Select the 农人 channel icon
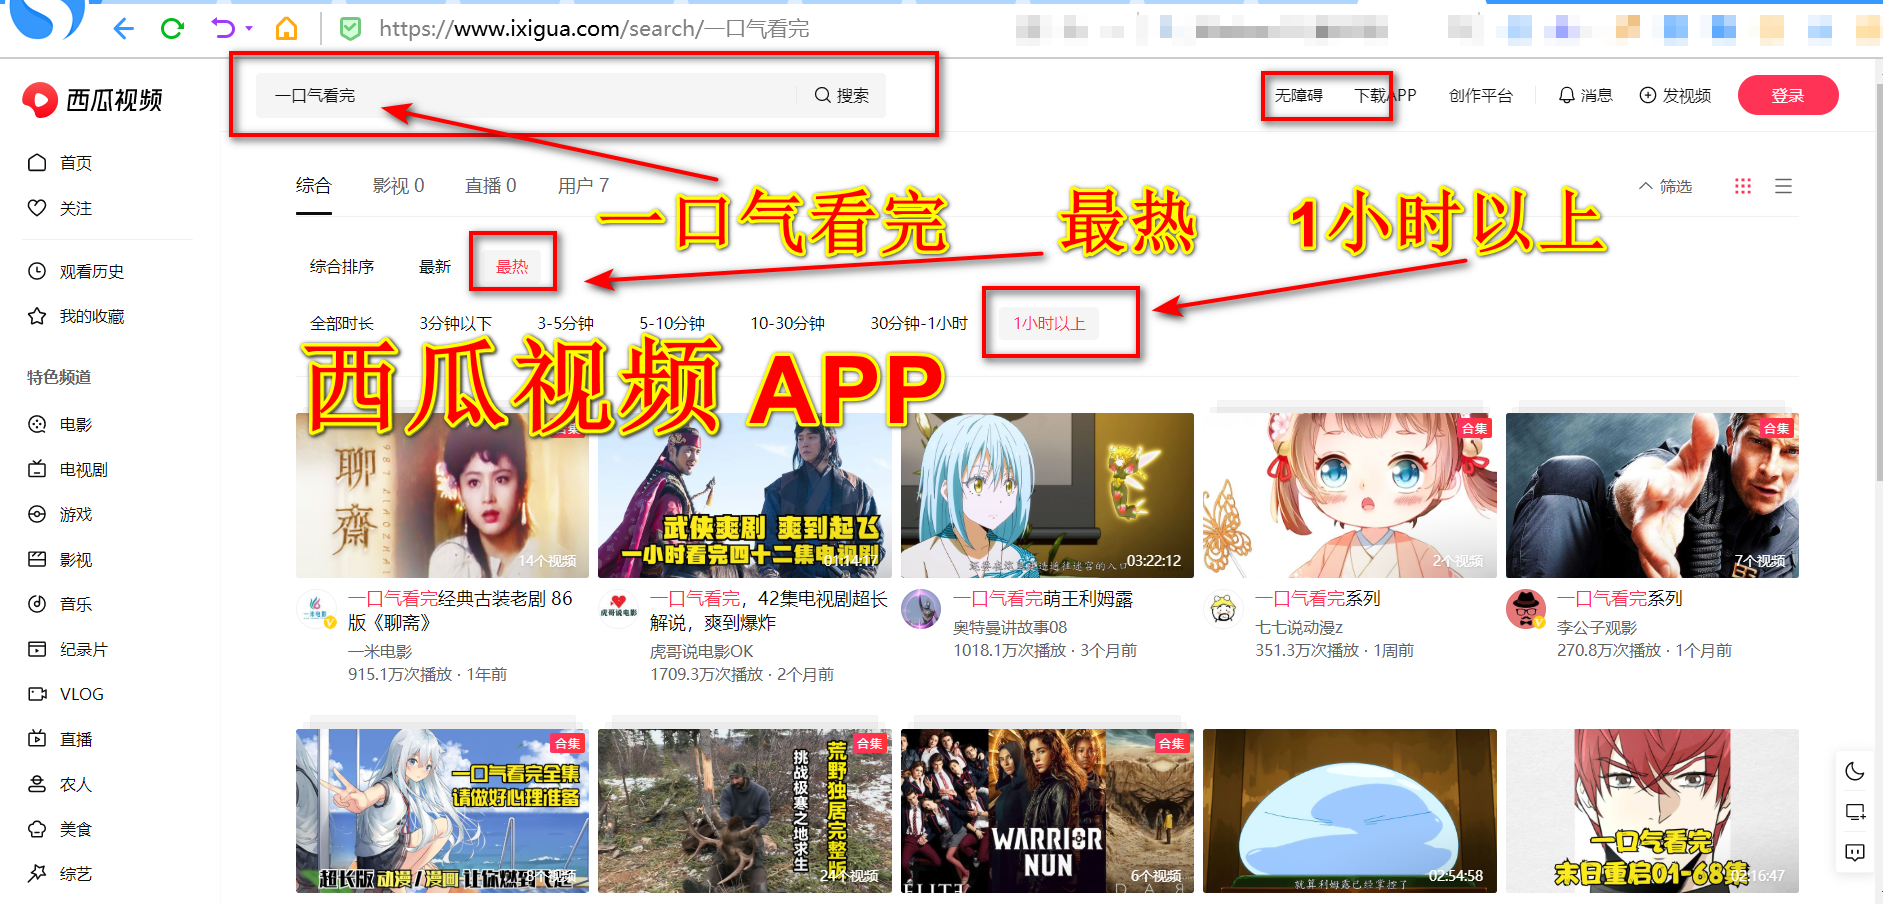 [x=37, y=784]
